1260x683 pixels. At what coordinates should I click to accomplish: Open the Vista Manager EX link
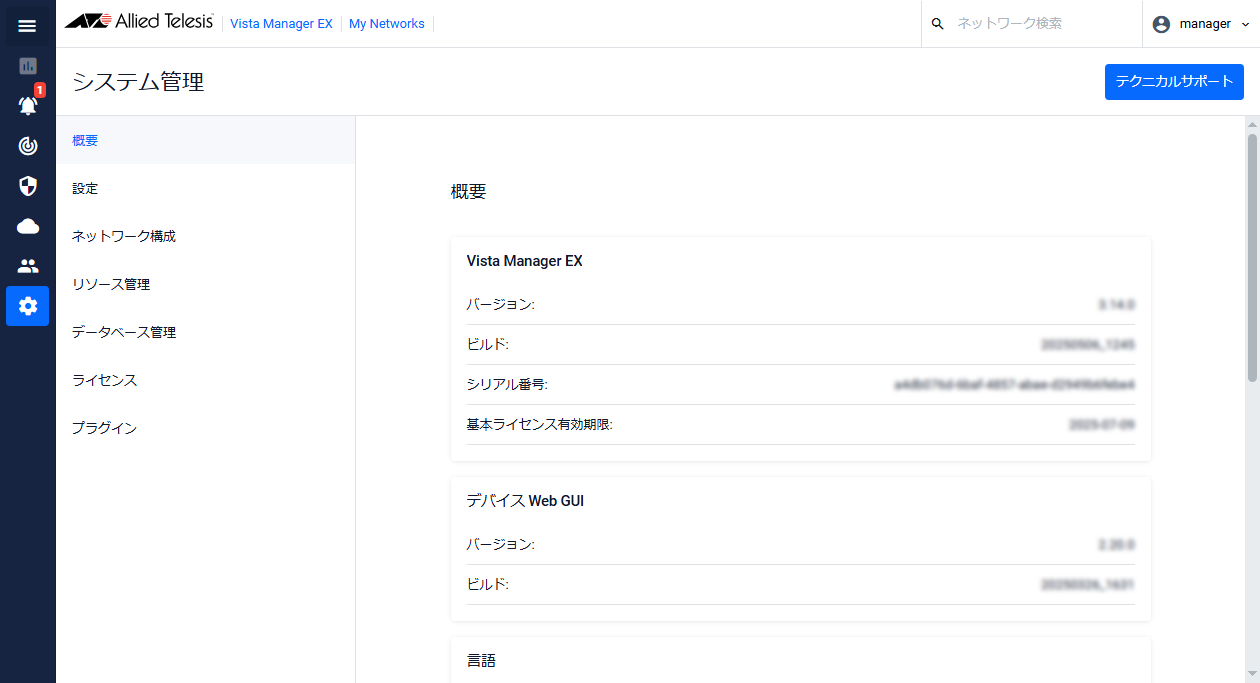pos(281,24)
